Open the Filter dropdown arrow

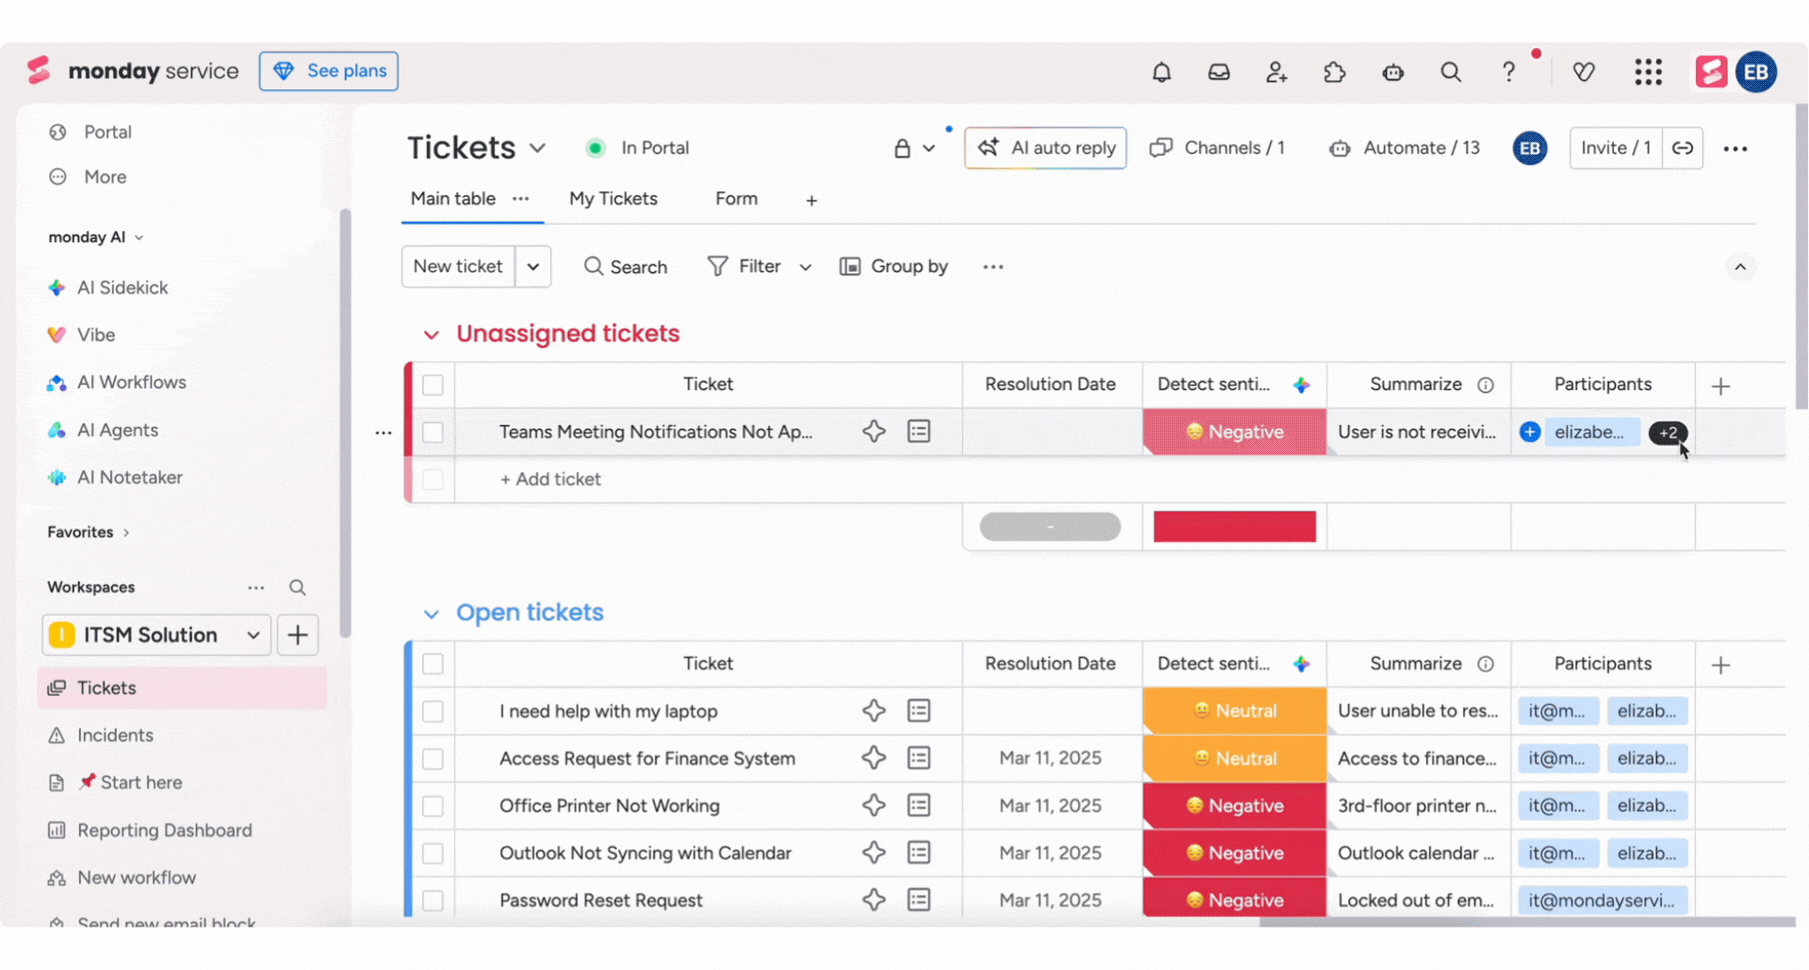[x=805, y=267]
